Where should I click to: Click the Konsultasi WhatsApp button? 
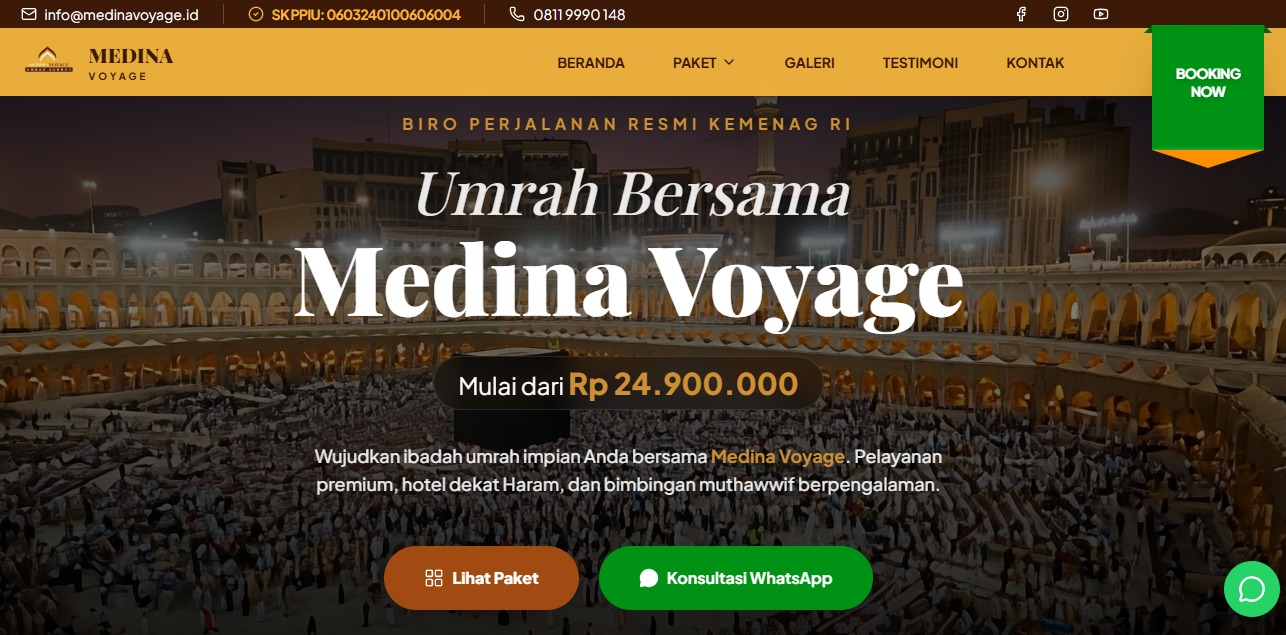736,578
